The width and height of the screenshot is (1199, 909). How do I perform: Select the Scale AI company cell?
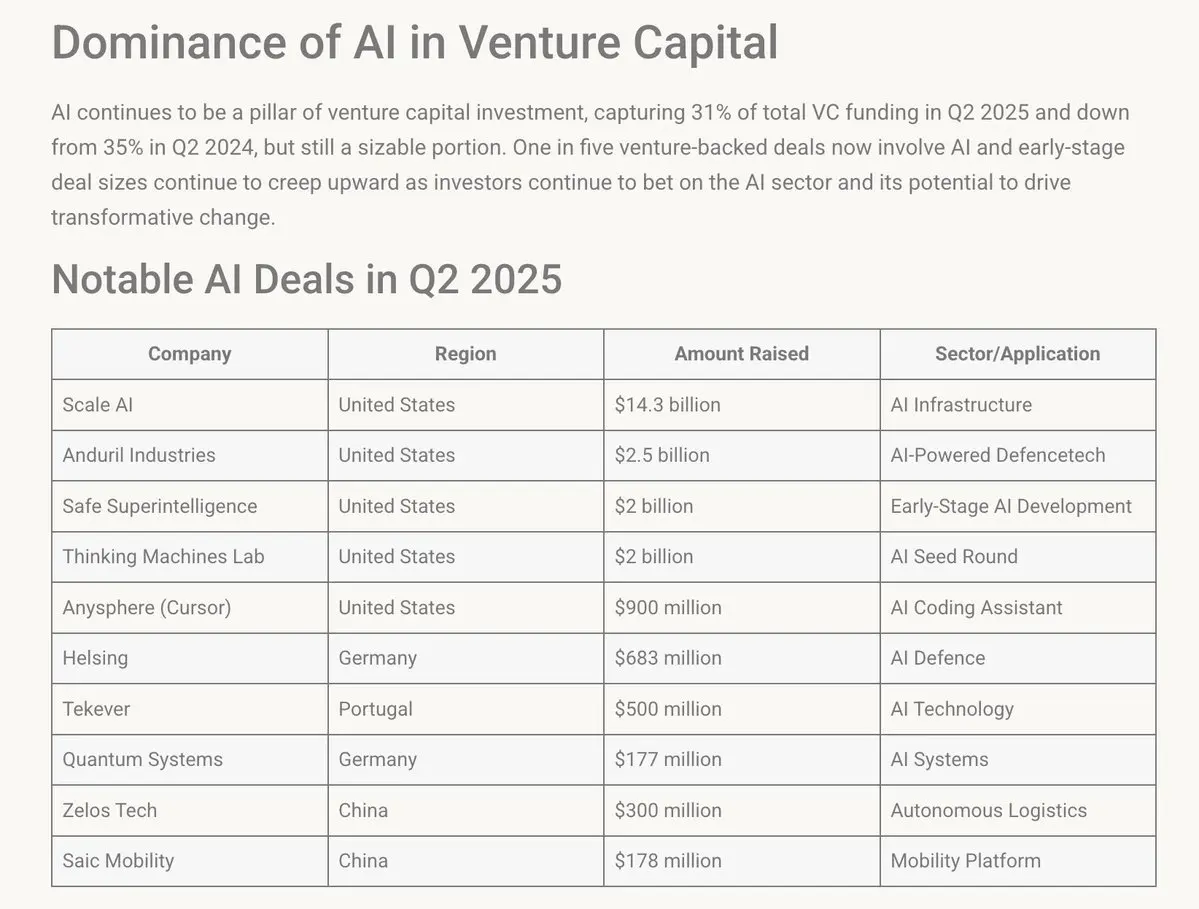[190, 404]
